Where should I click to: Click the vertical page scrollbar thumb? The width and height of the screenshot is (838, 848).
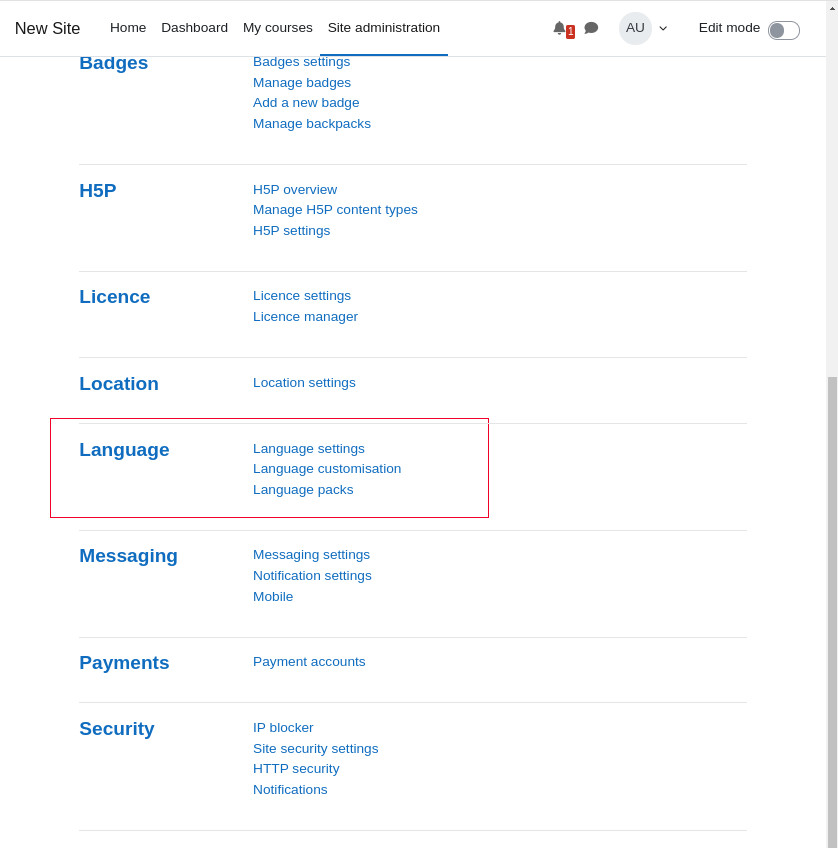point(832,610)
